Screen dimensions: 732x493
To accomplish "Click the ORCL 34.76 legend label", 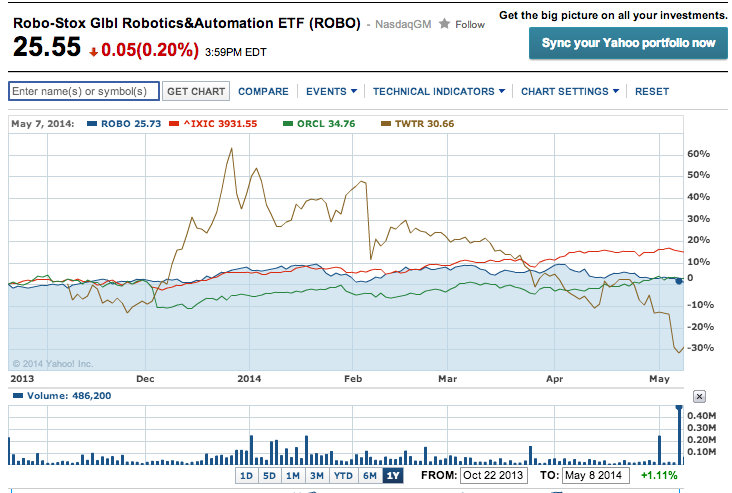I will click(326, 124).
